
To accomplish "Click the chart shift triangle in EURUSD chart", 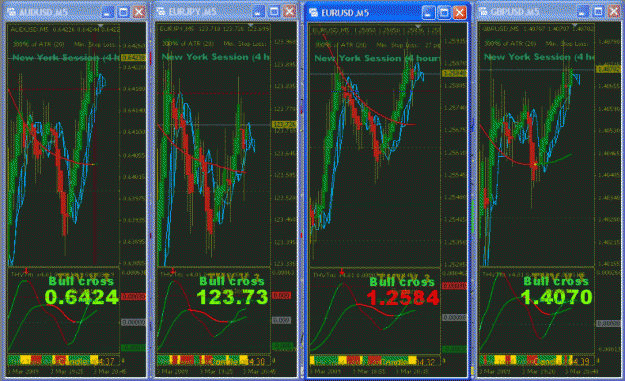I will point(417,26).
